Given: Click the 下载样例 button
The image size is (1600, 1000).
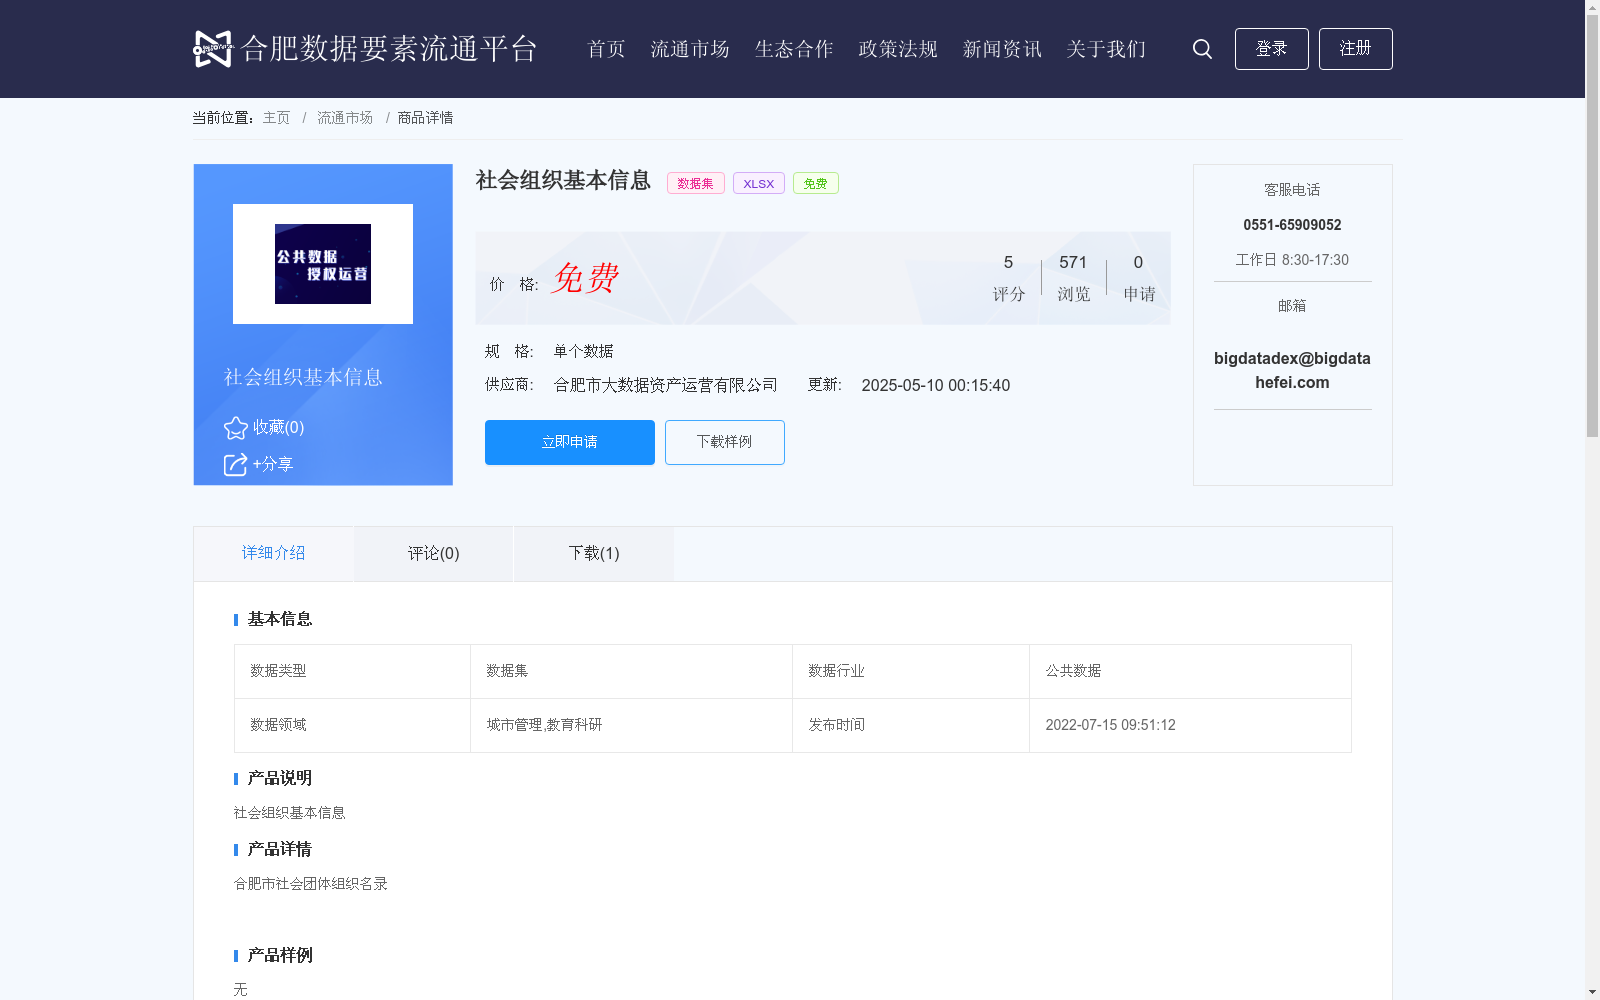Looking at the screenshot, I should [x=725, y=442].
